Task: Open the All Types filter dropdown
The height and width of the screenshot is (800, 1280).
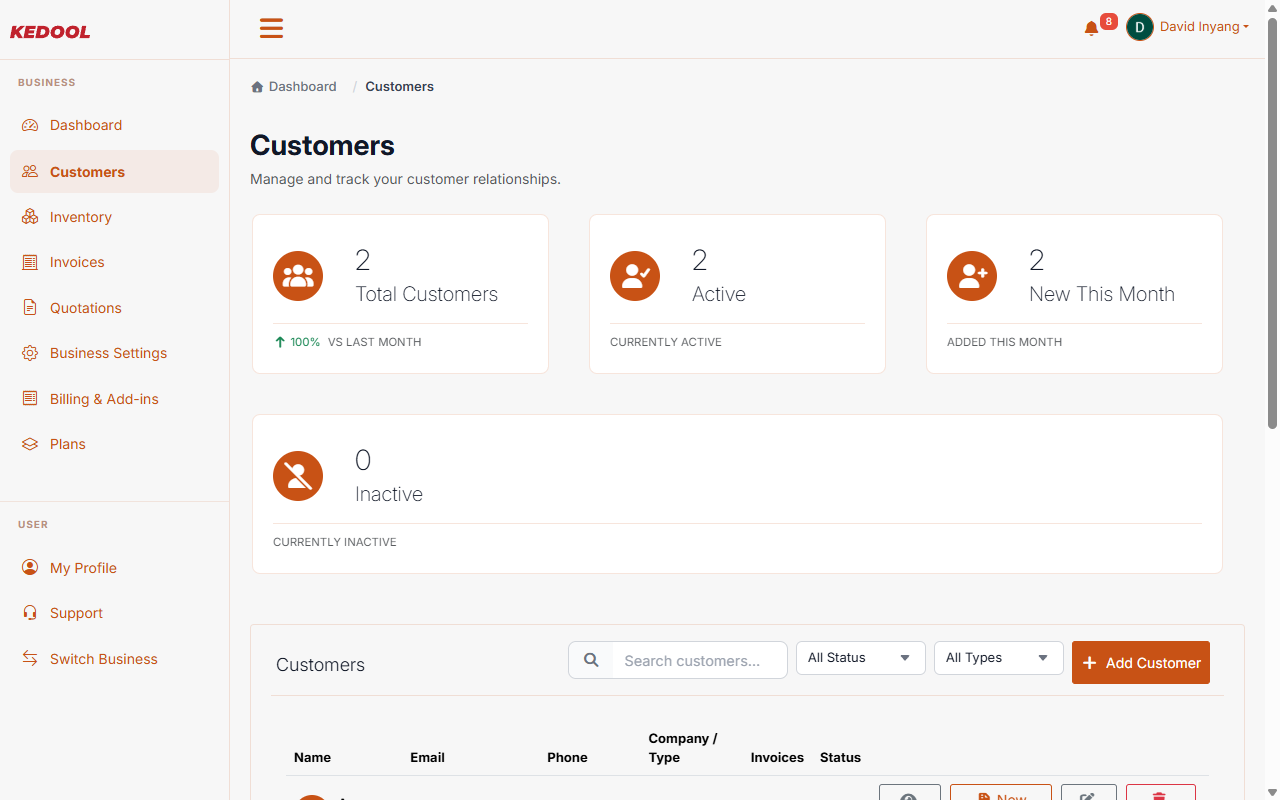Action: coord(999,658)
